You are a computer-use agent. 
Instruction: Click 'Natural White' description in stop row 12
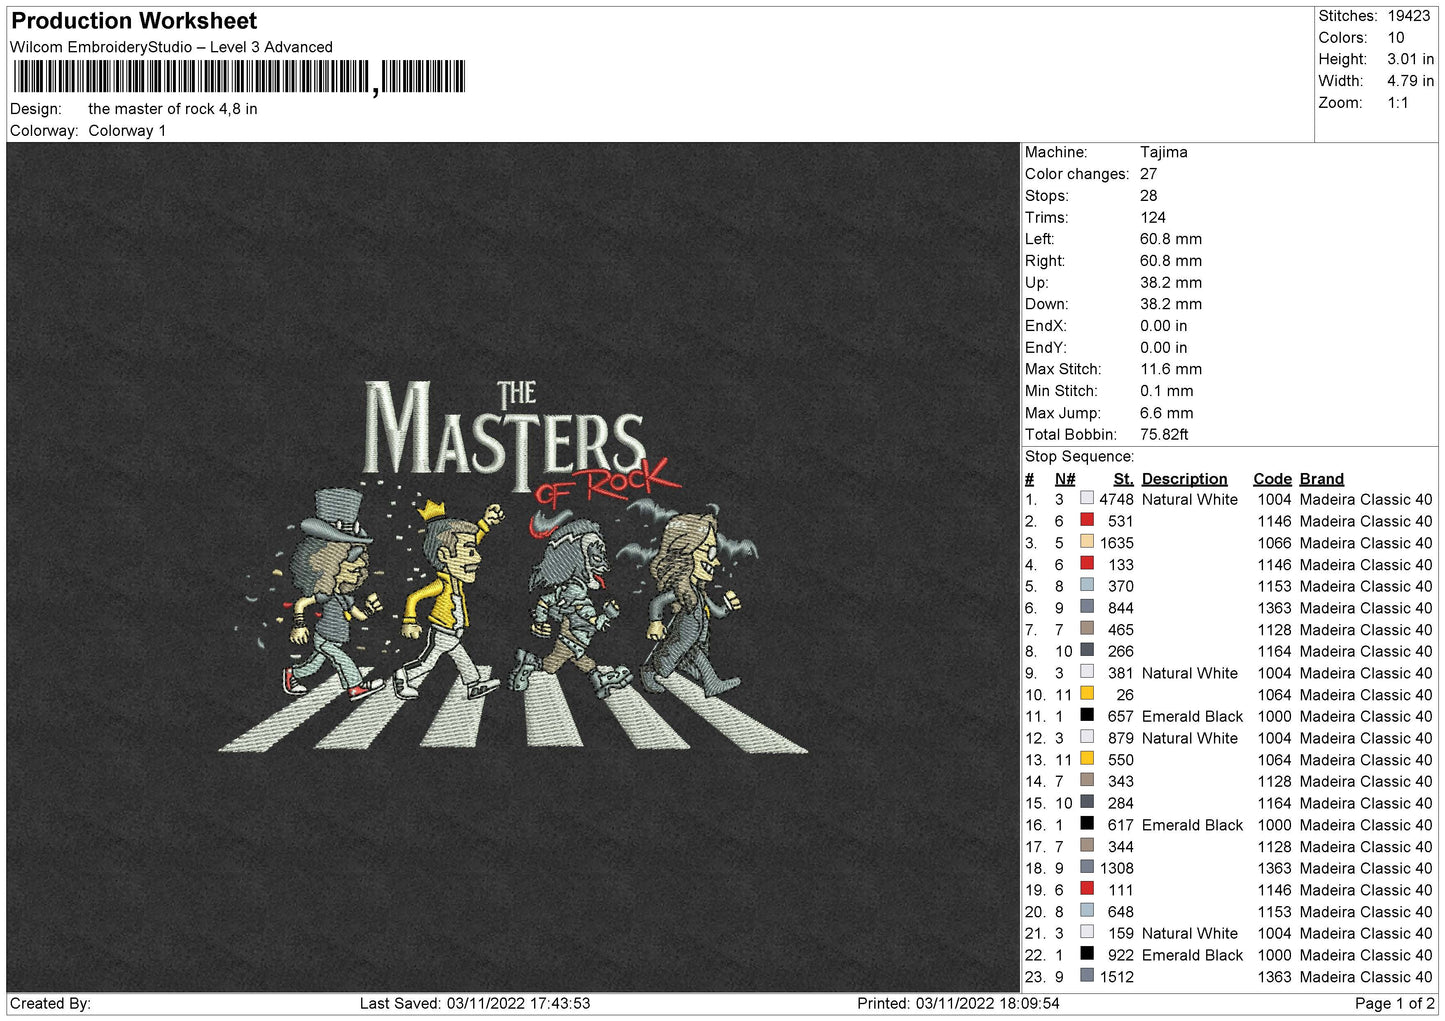click(1190, 738)
